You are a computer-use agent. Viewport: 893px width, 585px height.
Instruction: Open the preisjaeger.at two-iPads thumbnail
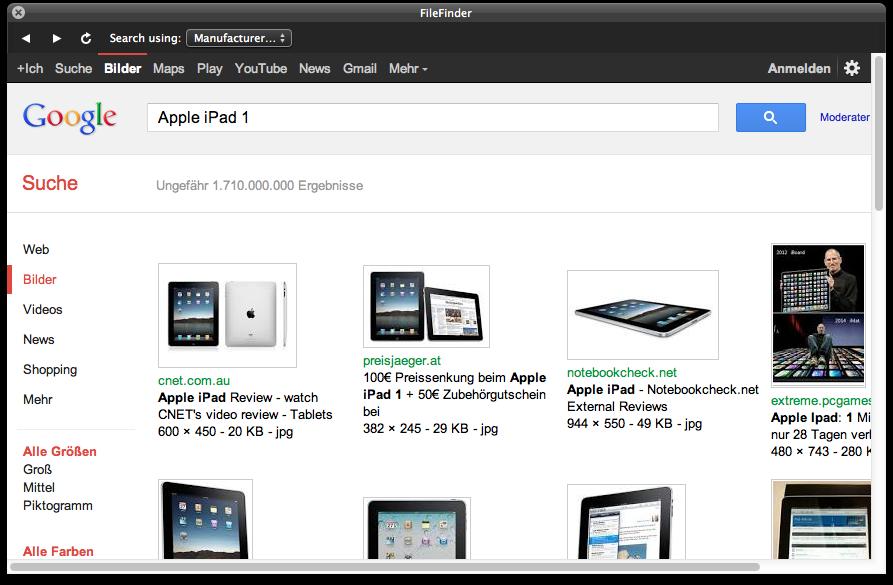coord(426,306)
